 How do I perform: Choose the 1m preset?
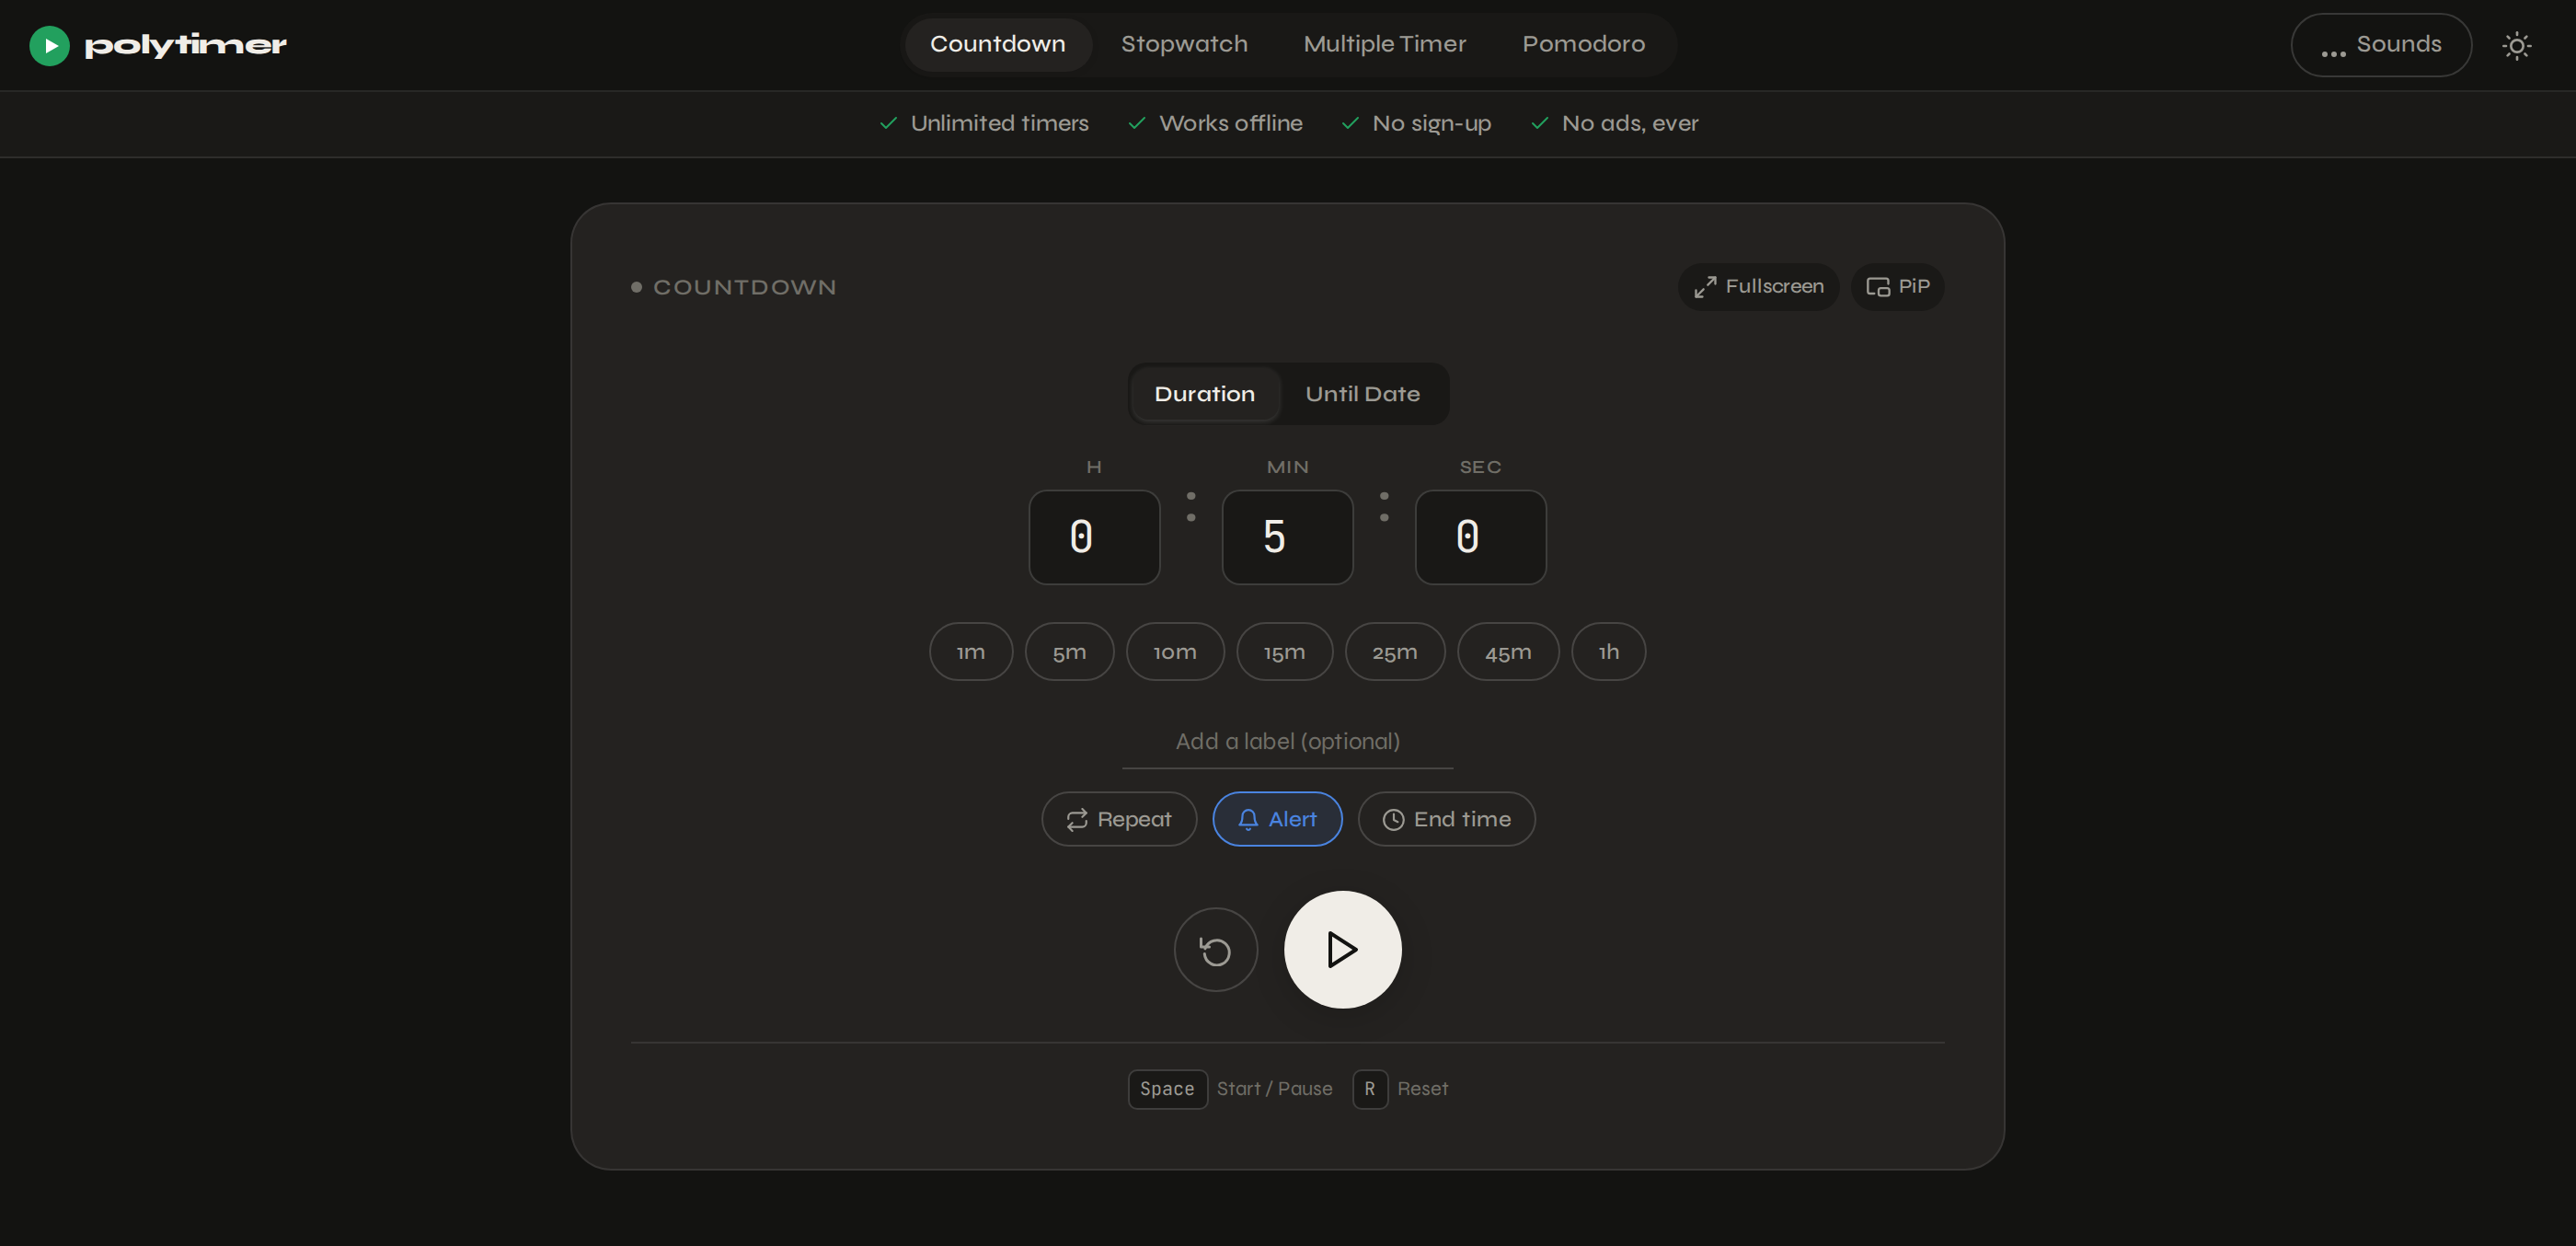970,652
